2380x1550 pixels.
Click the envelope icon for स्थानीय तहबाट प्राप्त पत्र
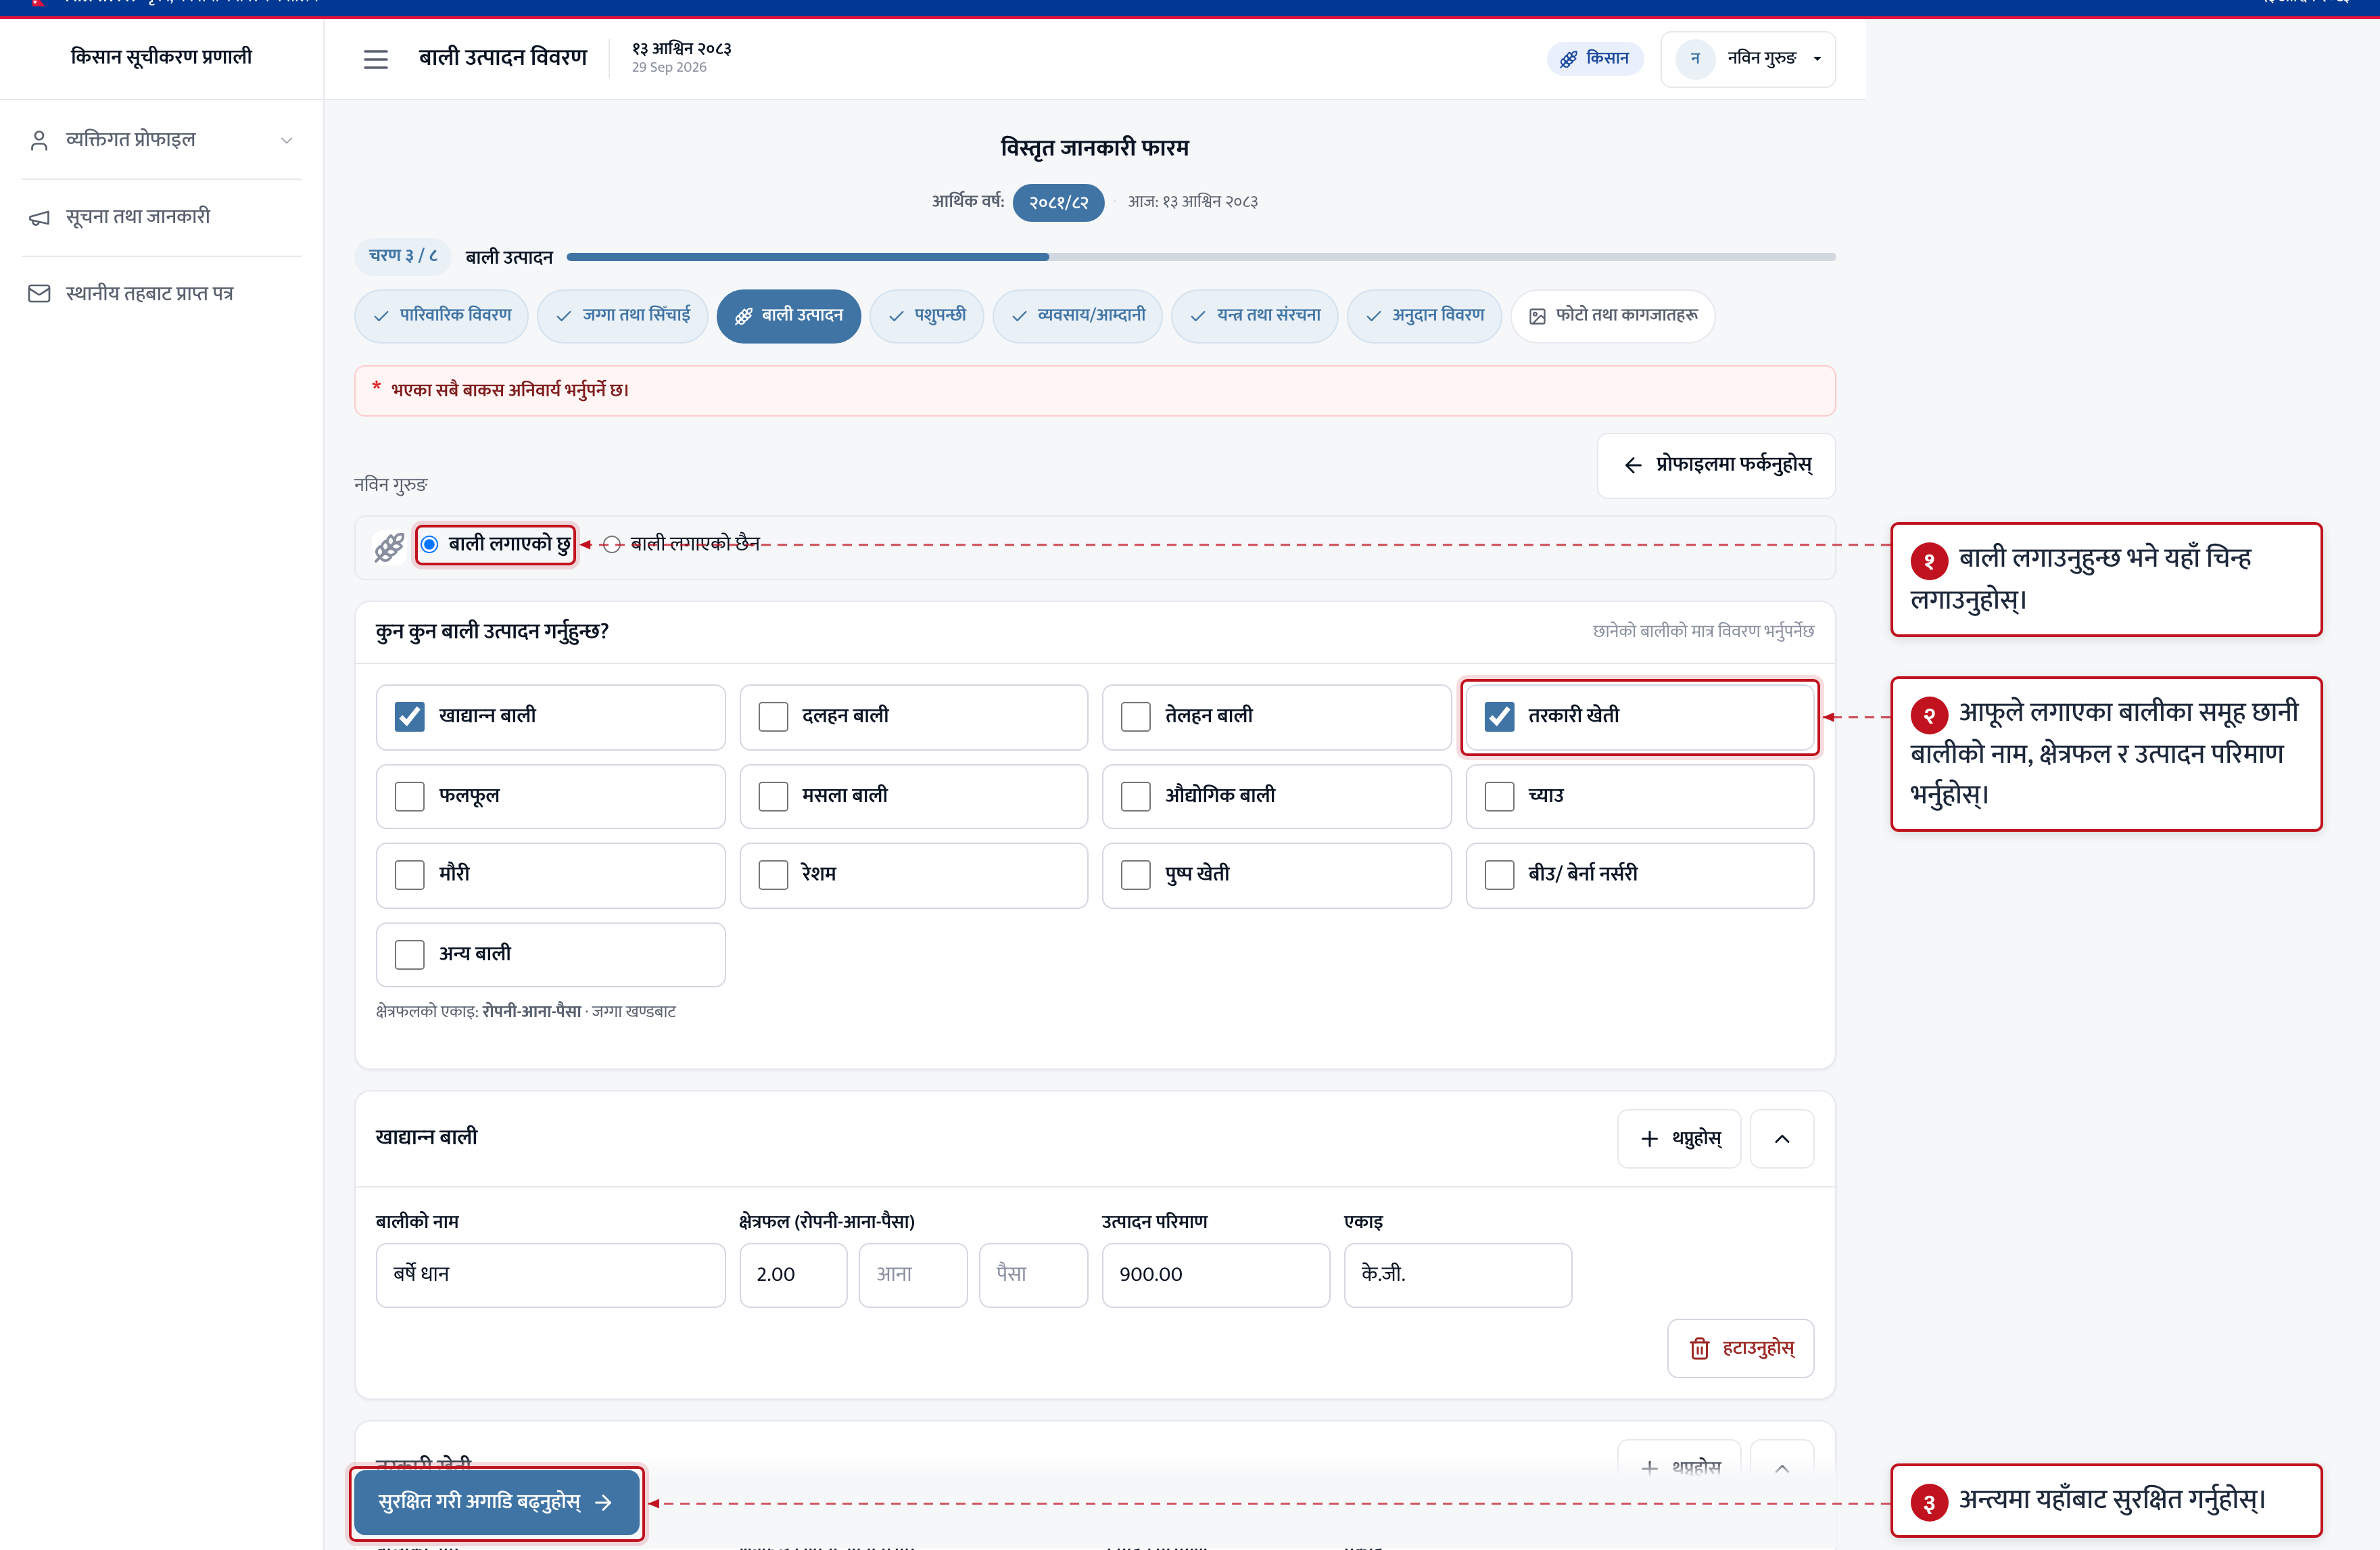pos(39,294)
